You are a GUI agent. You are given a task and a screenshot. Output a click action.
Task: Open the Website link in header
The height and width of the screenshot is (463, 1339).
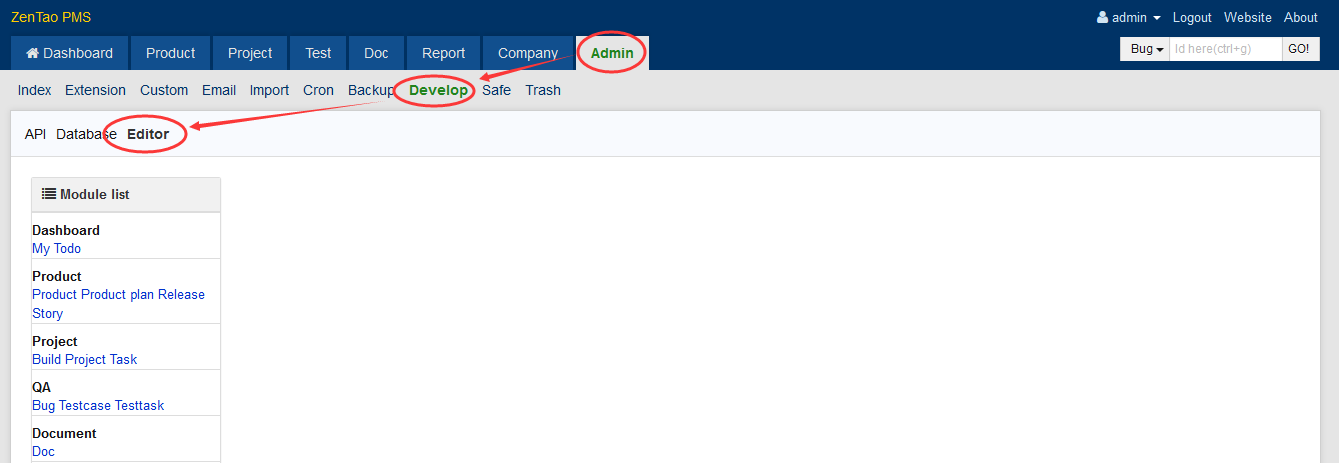1247,17
